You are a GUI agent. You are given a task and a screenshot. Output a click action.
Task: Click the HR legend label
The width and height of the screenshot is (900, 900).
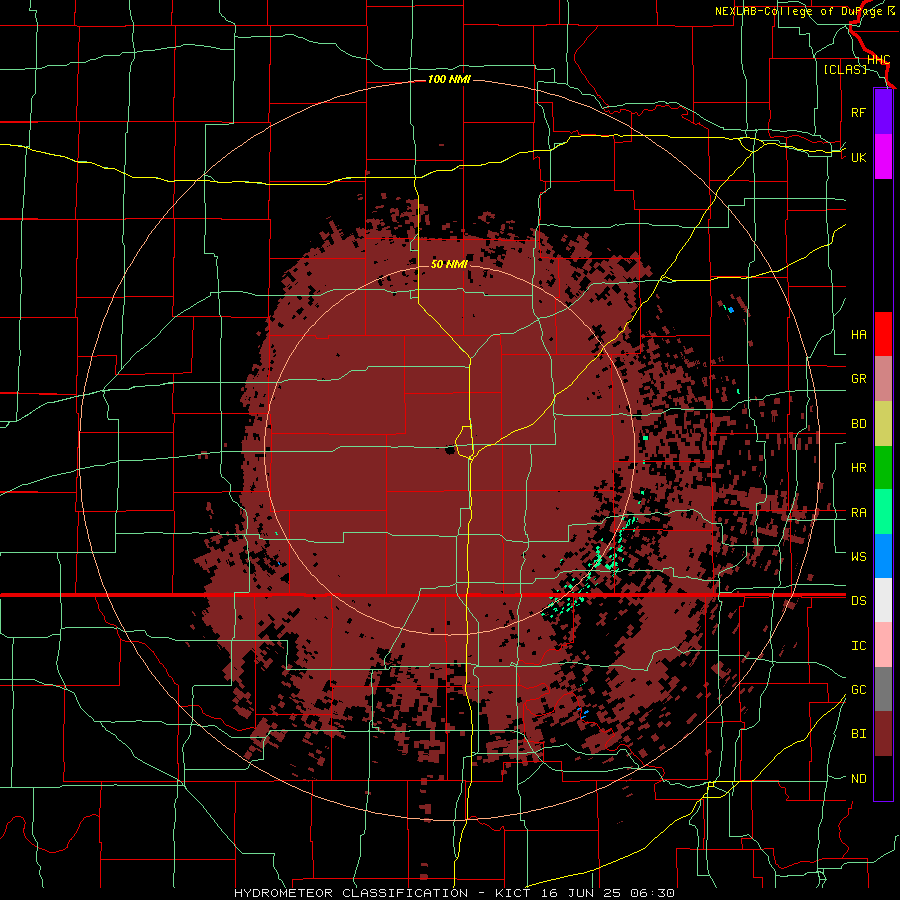[x=858, y=468]
